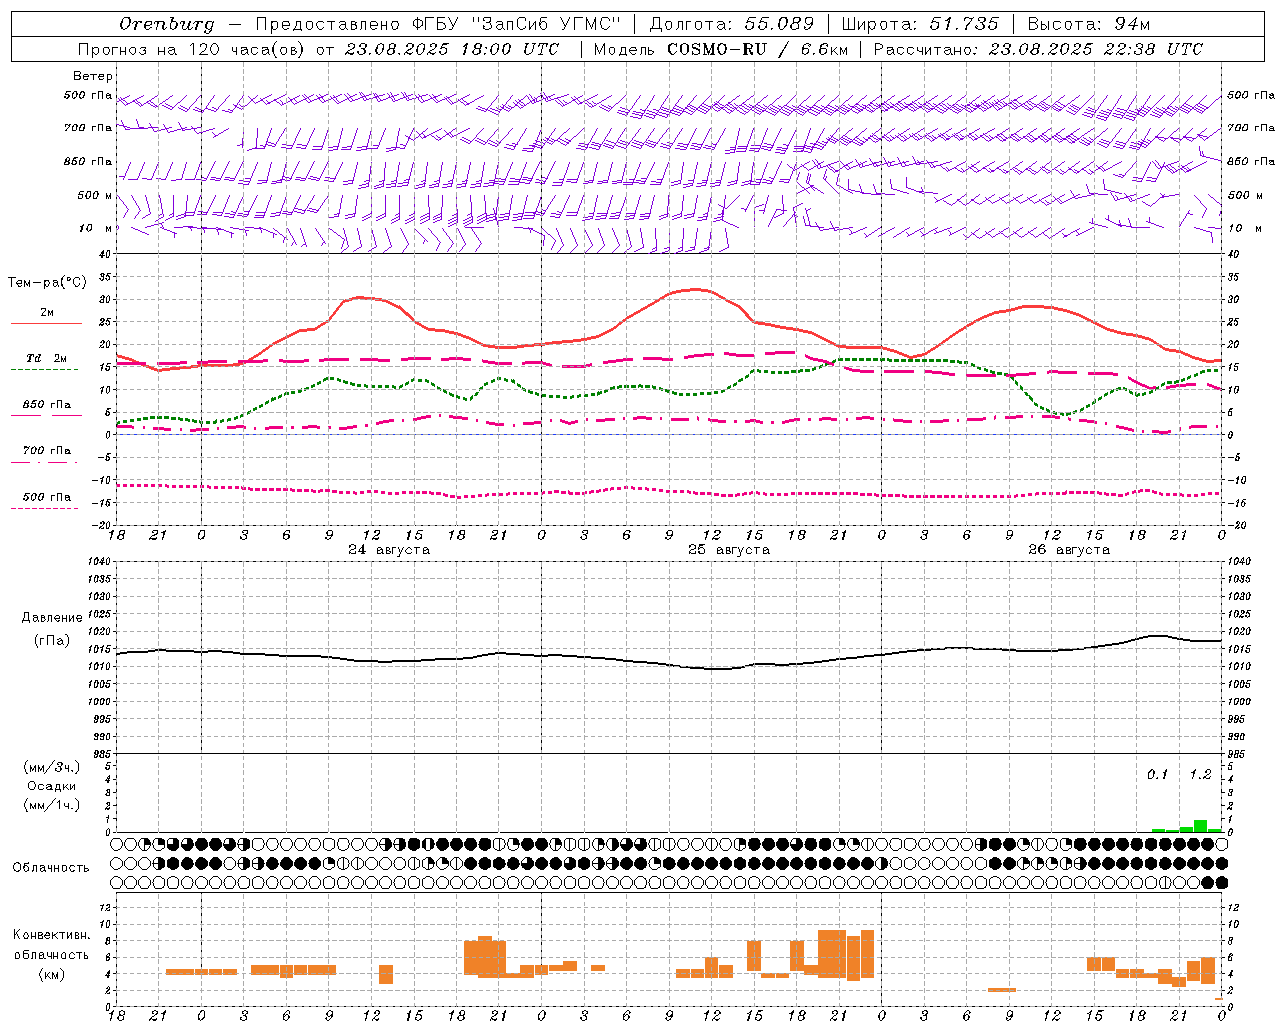Image resolution: width=1280 pixels, height=1024 pixels.
Task: Click the Orenburg station title
Action: click(x=166, y=24)
